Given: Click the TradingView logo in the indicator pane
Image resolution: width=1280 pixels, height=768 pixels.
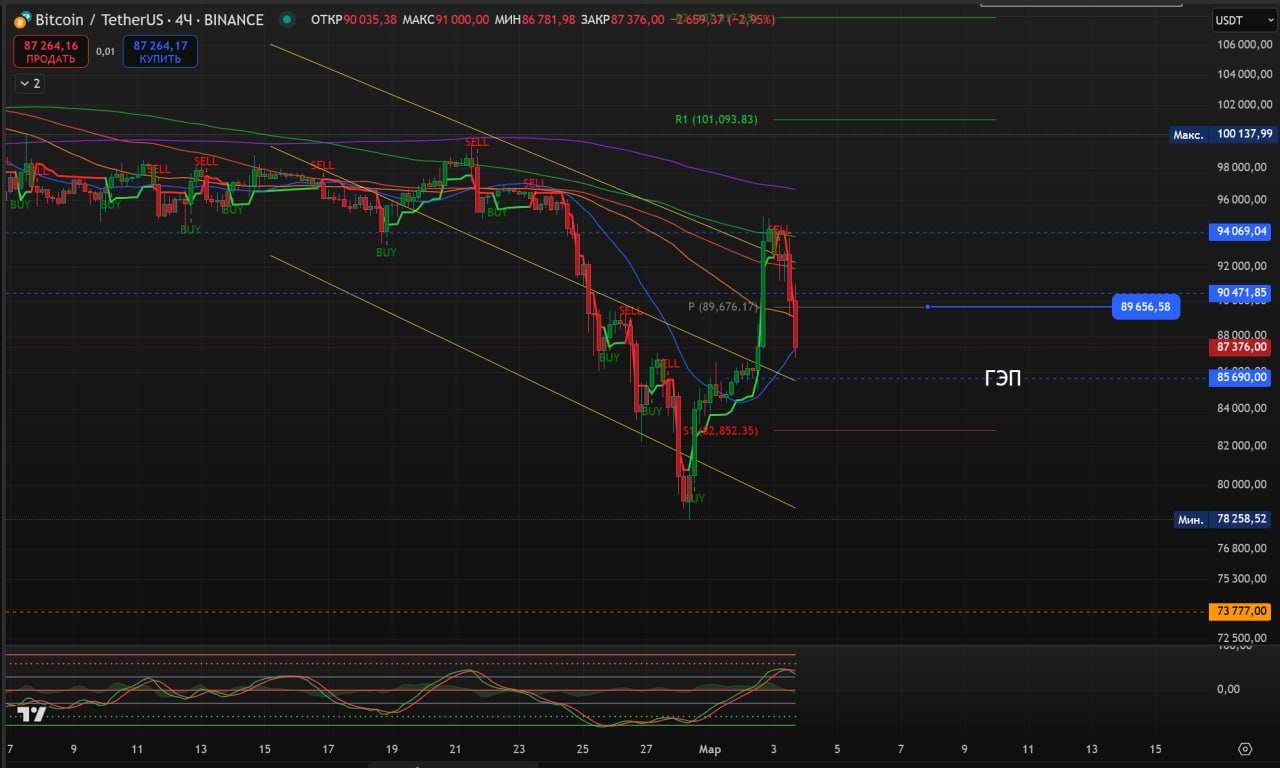Looking at the screenshot, I should pos(32,714).
